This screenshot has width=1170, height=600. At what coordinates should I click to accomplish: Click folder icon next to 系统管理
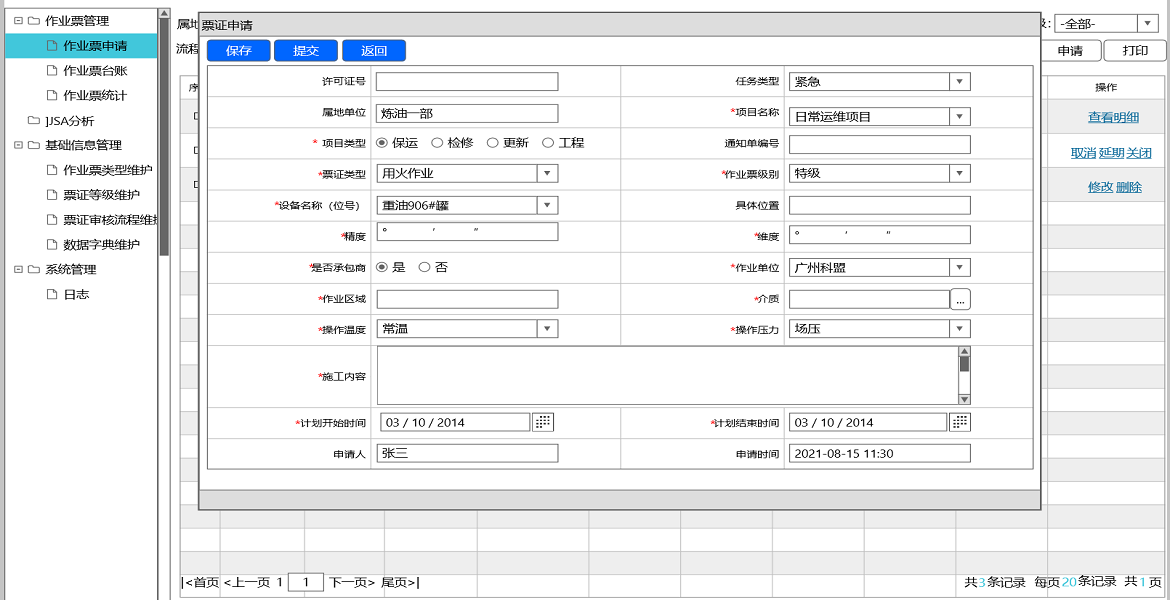(34, 269)
